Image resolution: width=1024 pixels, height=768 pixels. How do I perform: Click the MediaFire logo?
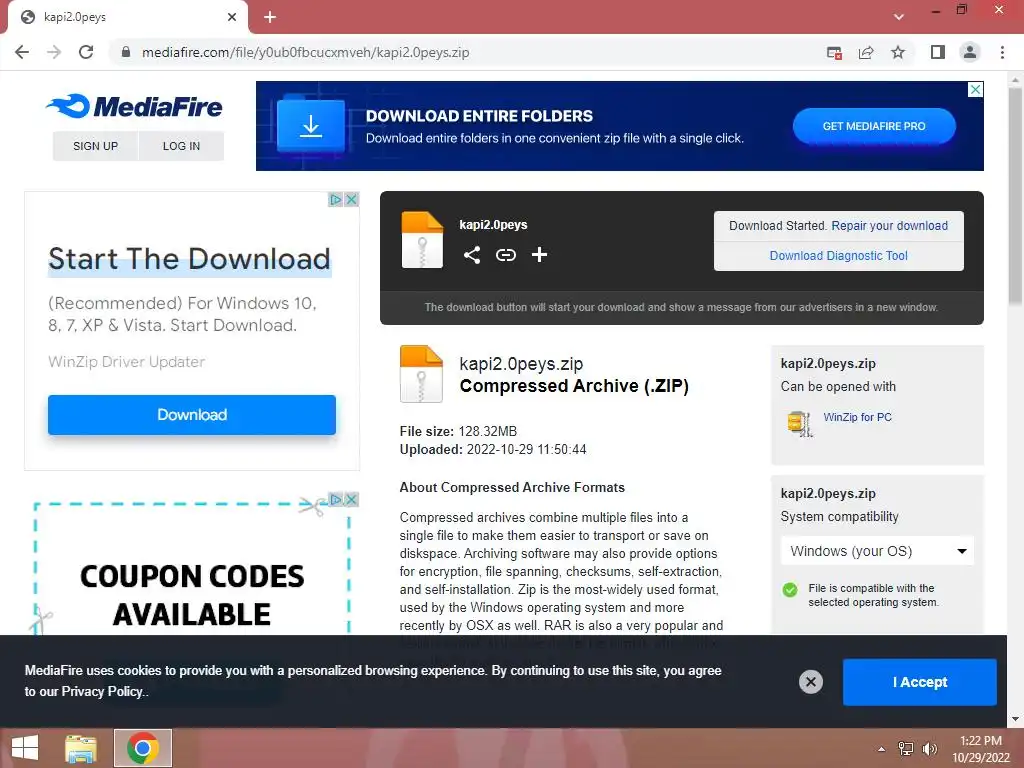(135, 106)
